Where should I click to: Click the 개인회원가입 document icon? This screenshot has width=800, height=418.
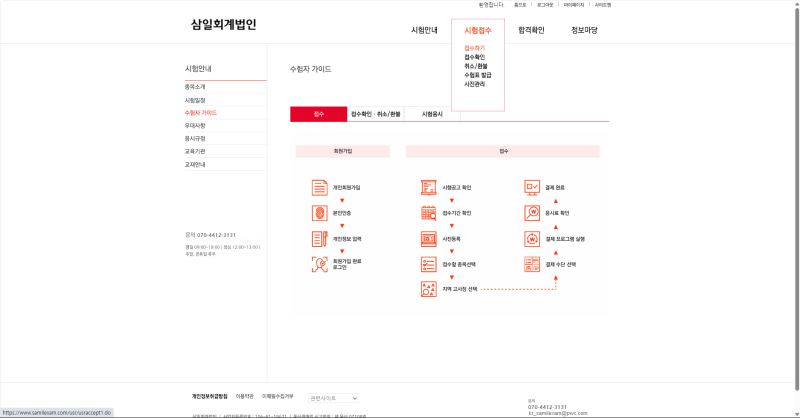tap(320, 187)
